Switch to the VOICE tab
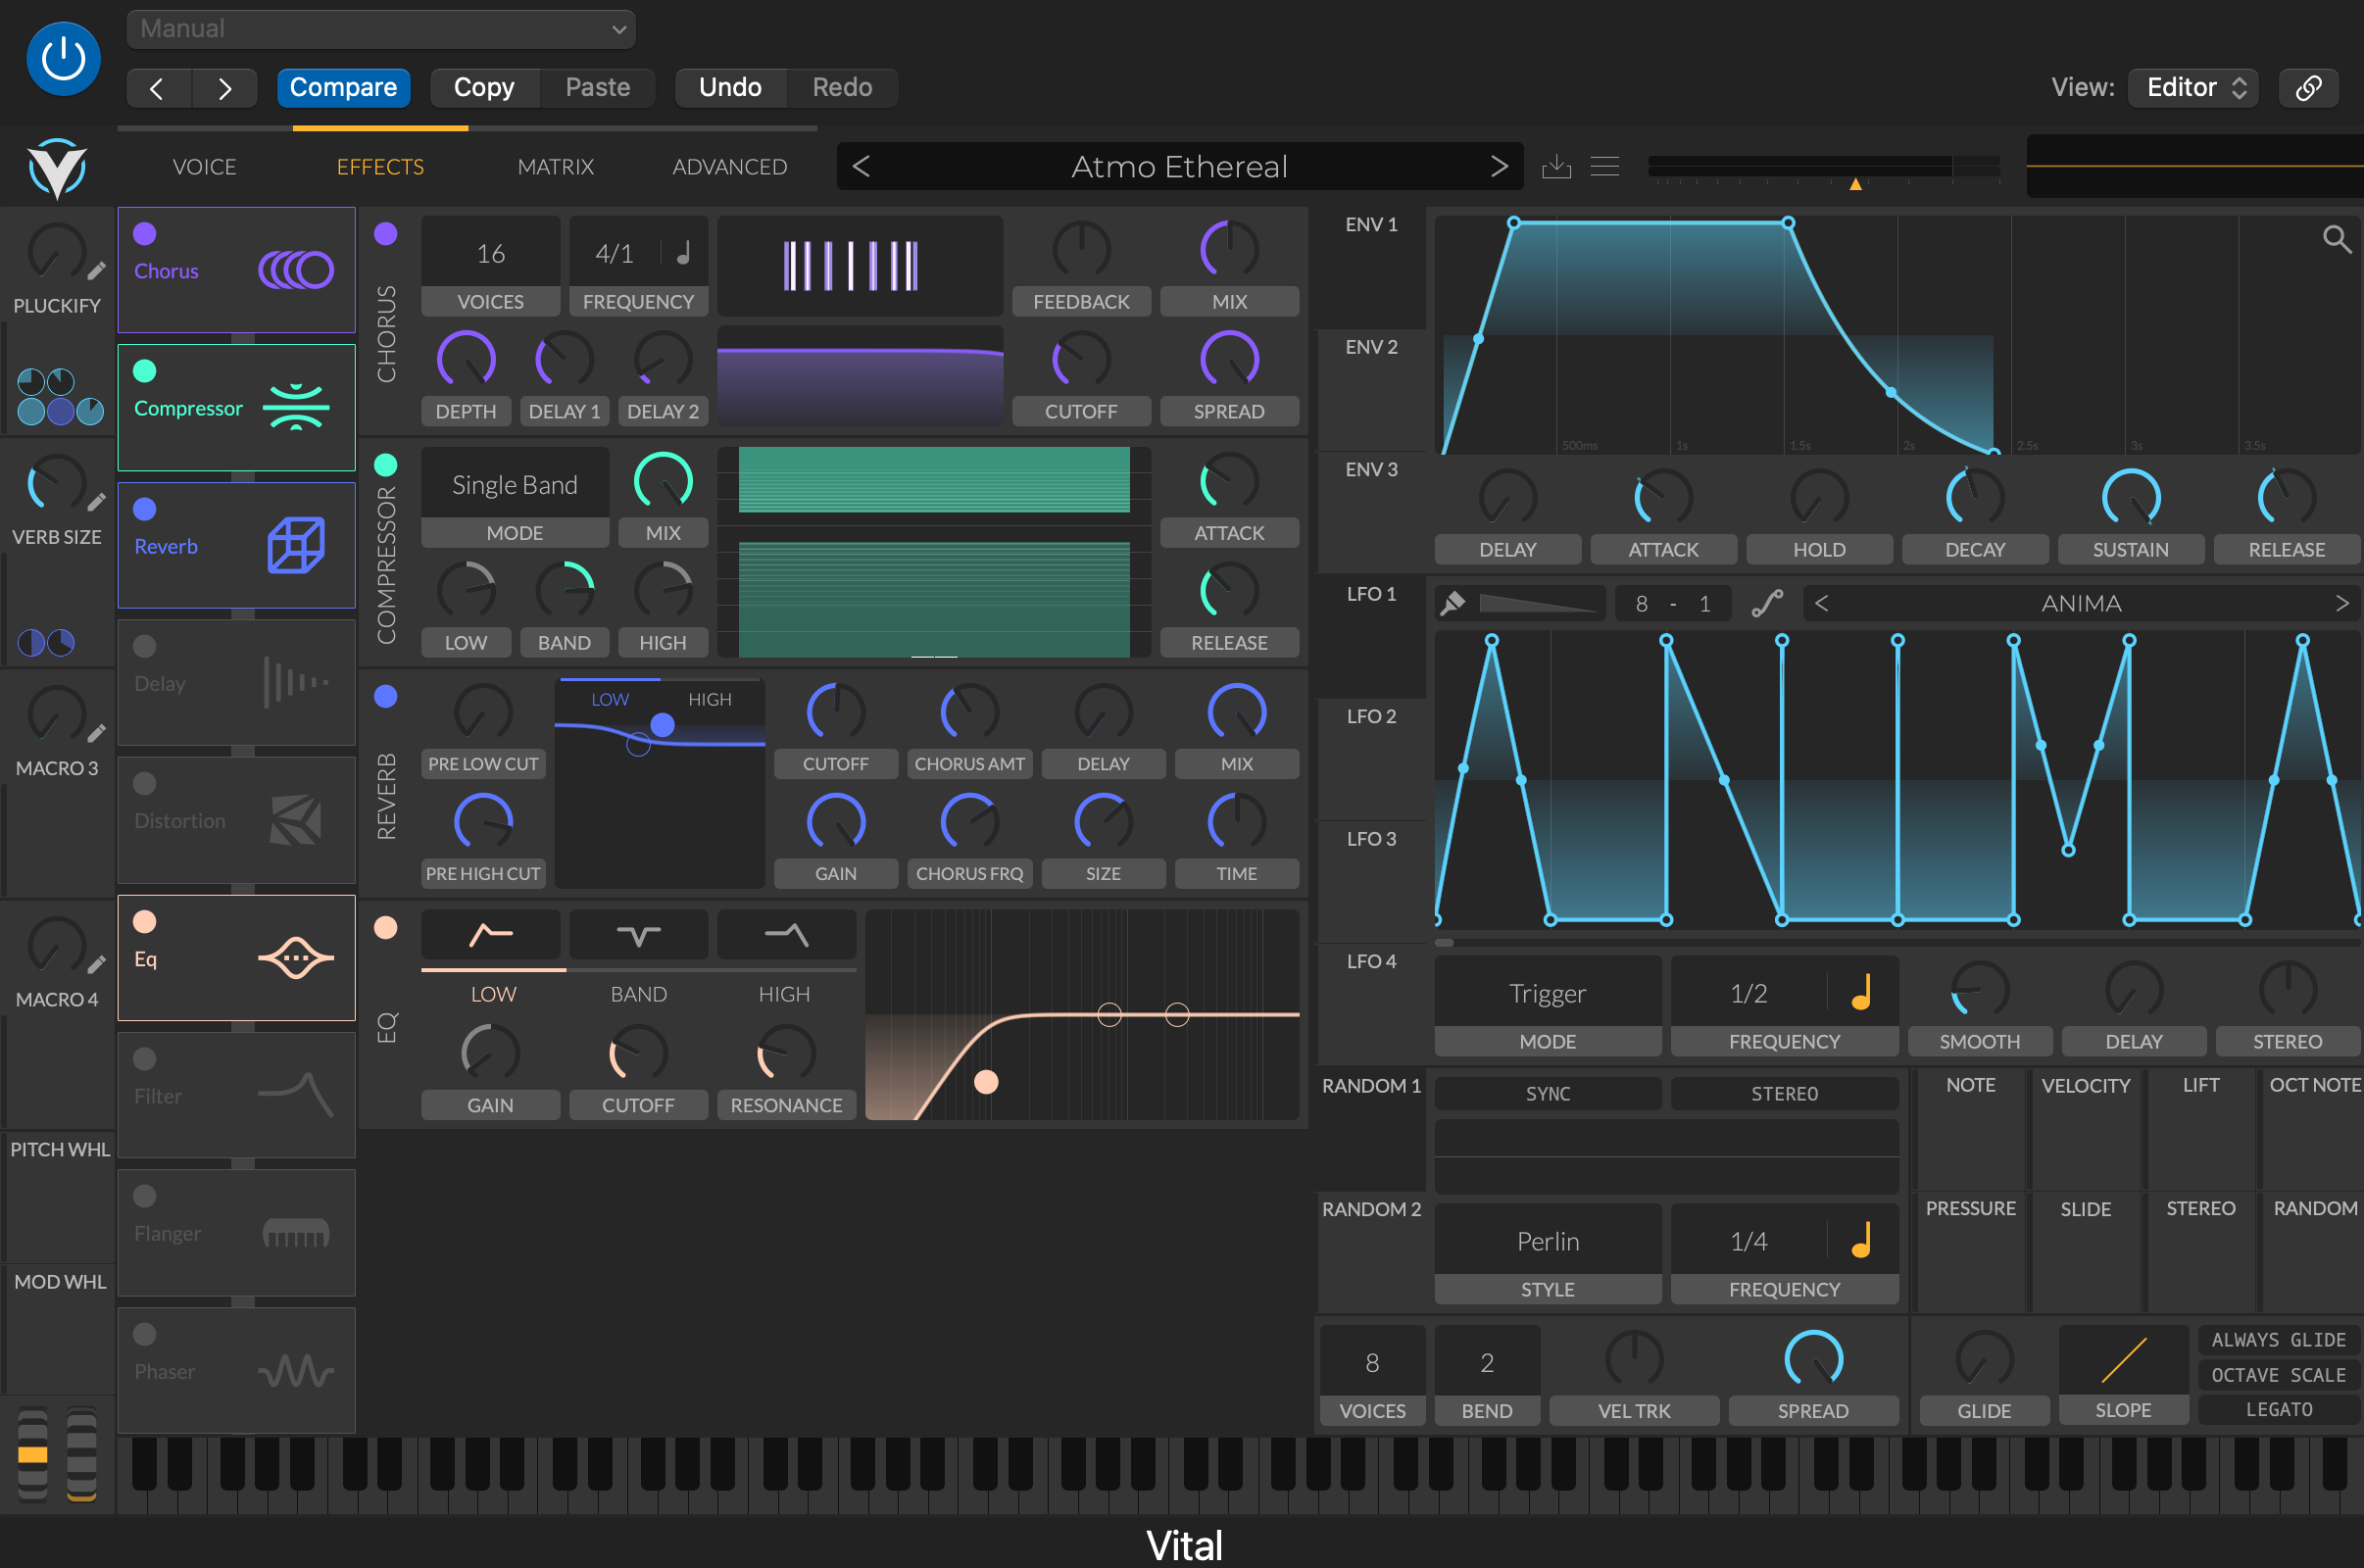Viewport: 2364px width, 1568px height. [205, 167]
